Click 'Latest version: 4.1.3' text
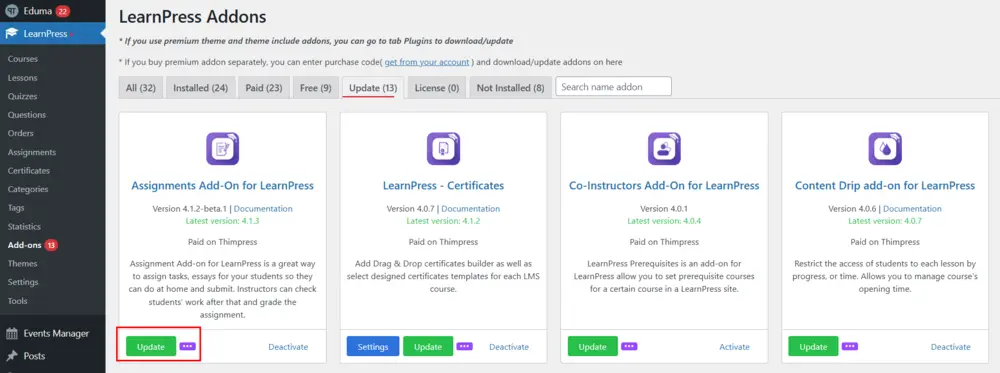 [x=223, y=221]
